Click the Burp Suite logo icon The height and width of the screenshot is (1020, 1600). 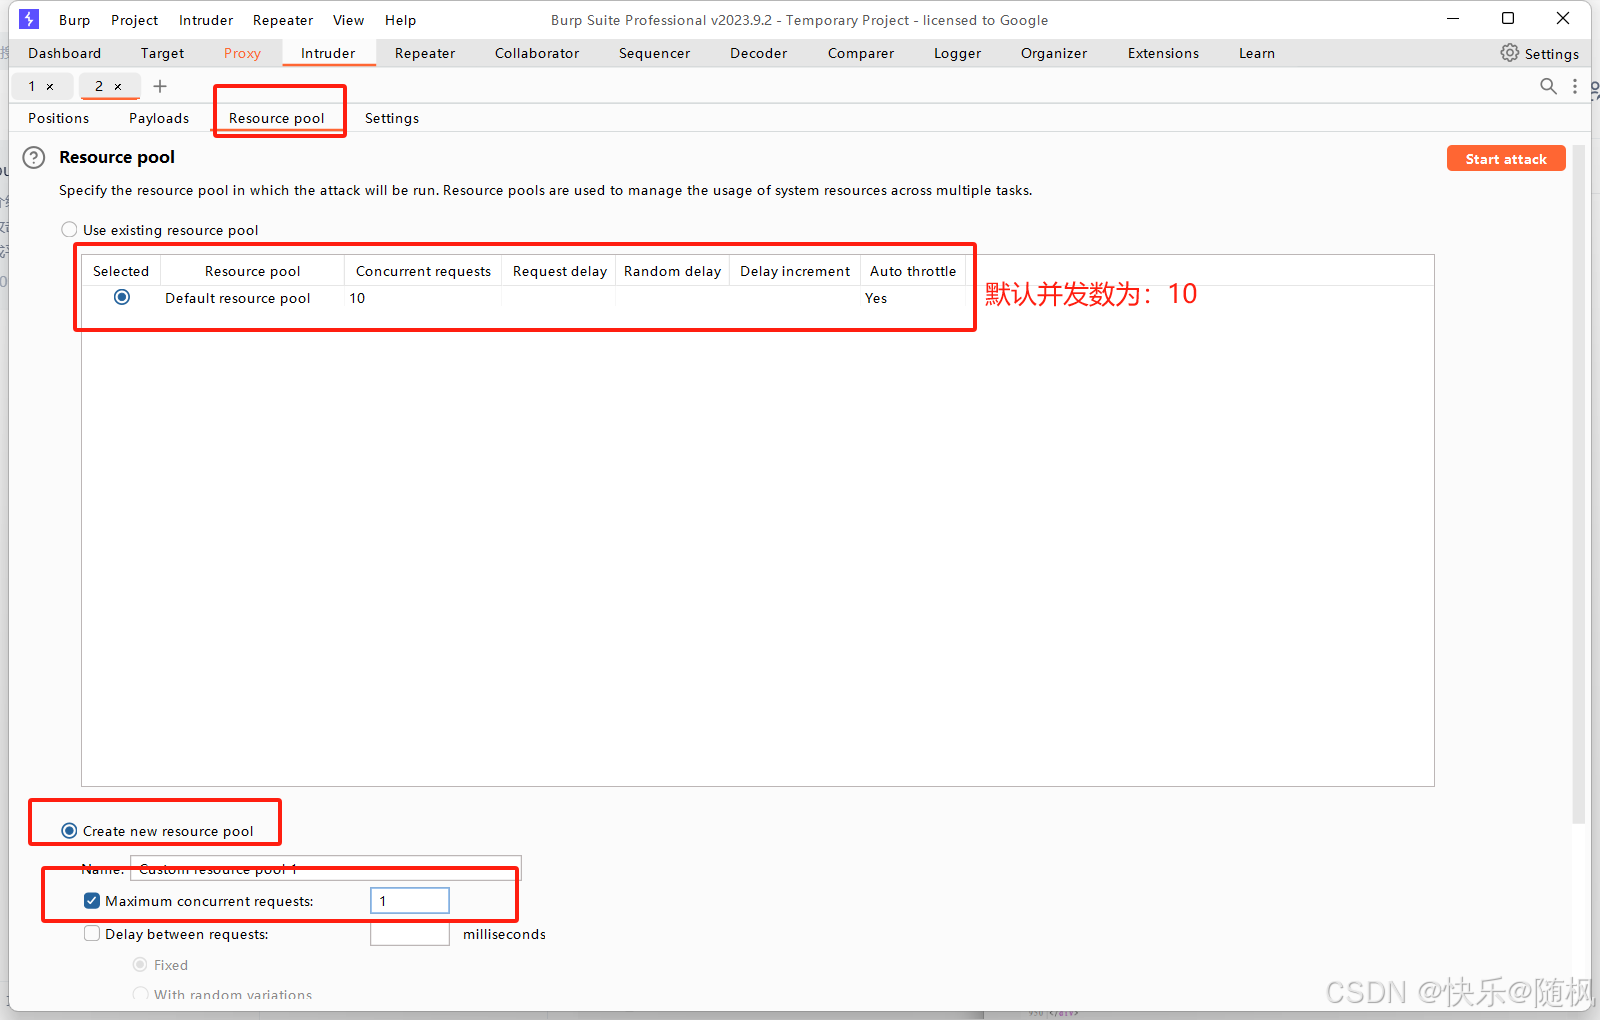[x=29, y=19]
